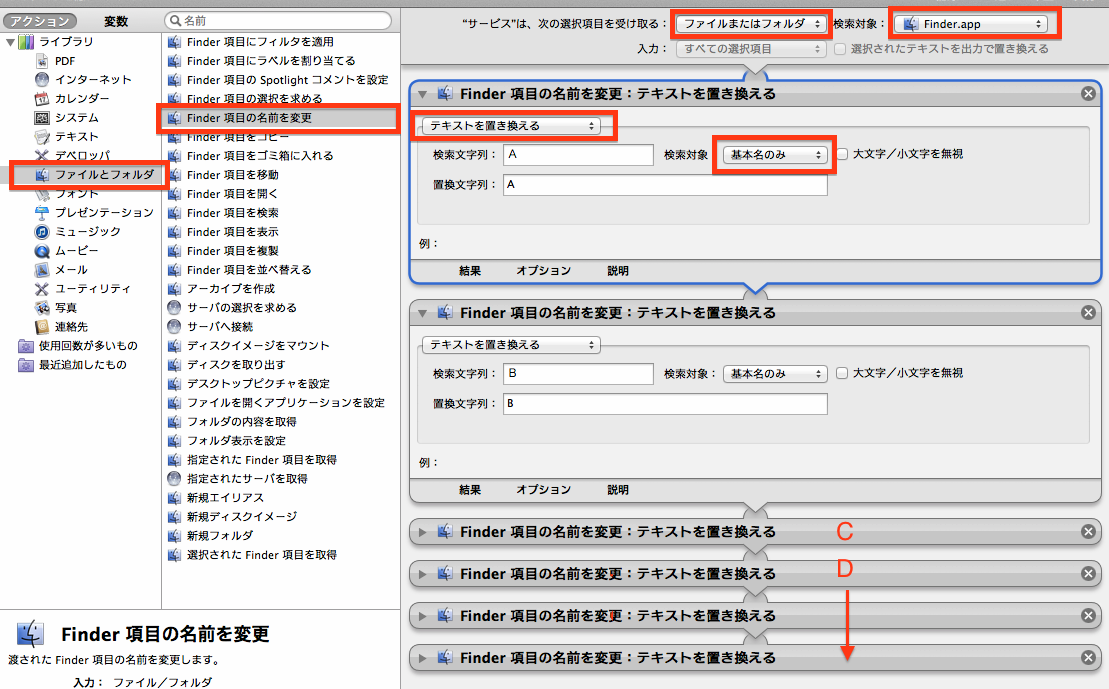Viewport: 1109px width, 689px height.
Task: Click the インターネット globe icon
Action: [42, 79]
